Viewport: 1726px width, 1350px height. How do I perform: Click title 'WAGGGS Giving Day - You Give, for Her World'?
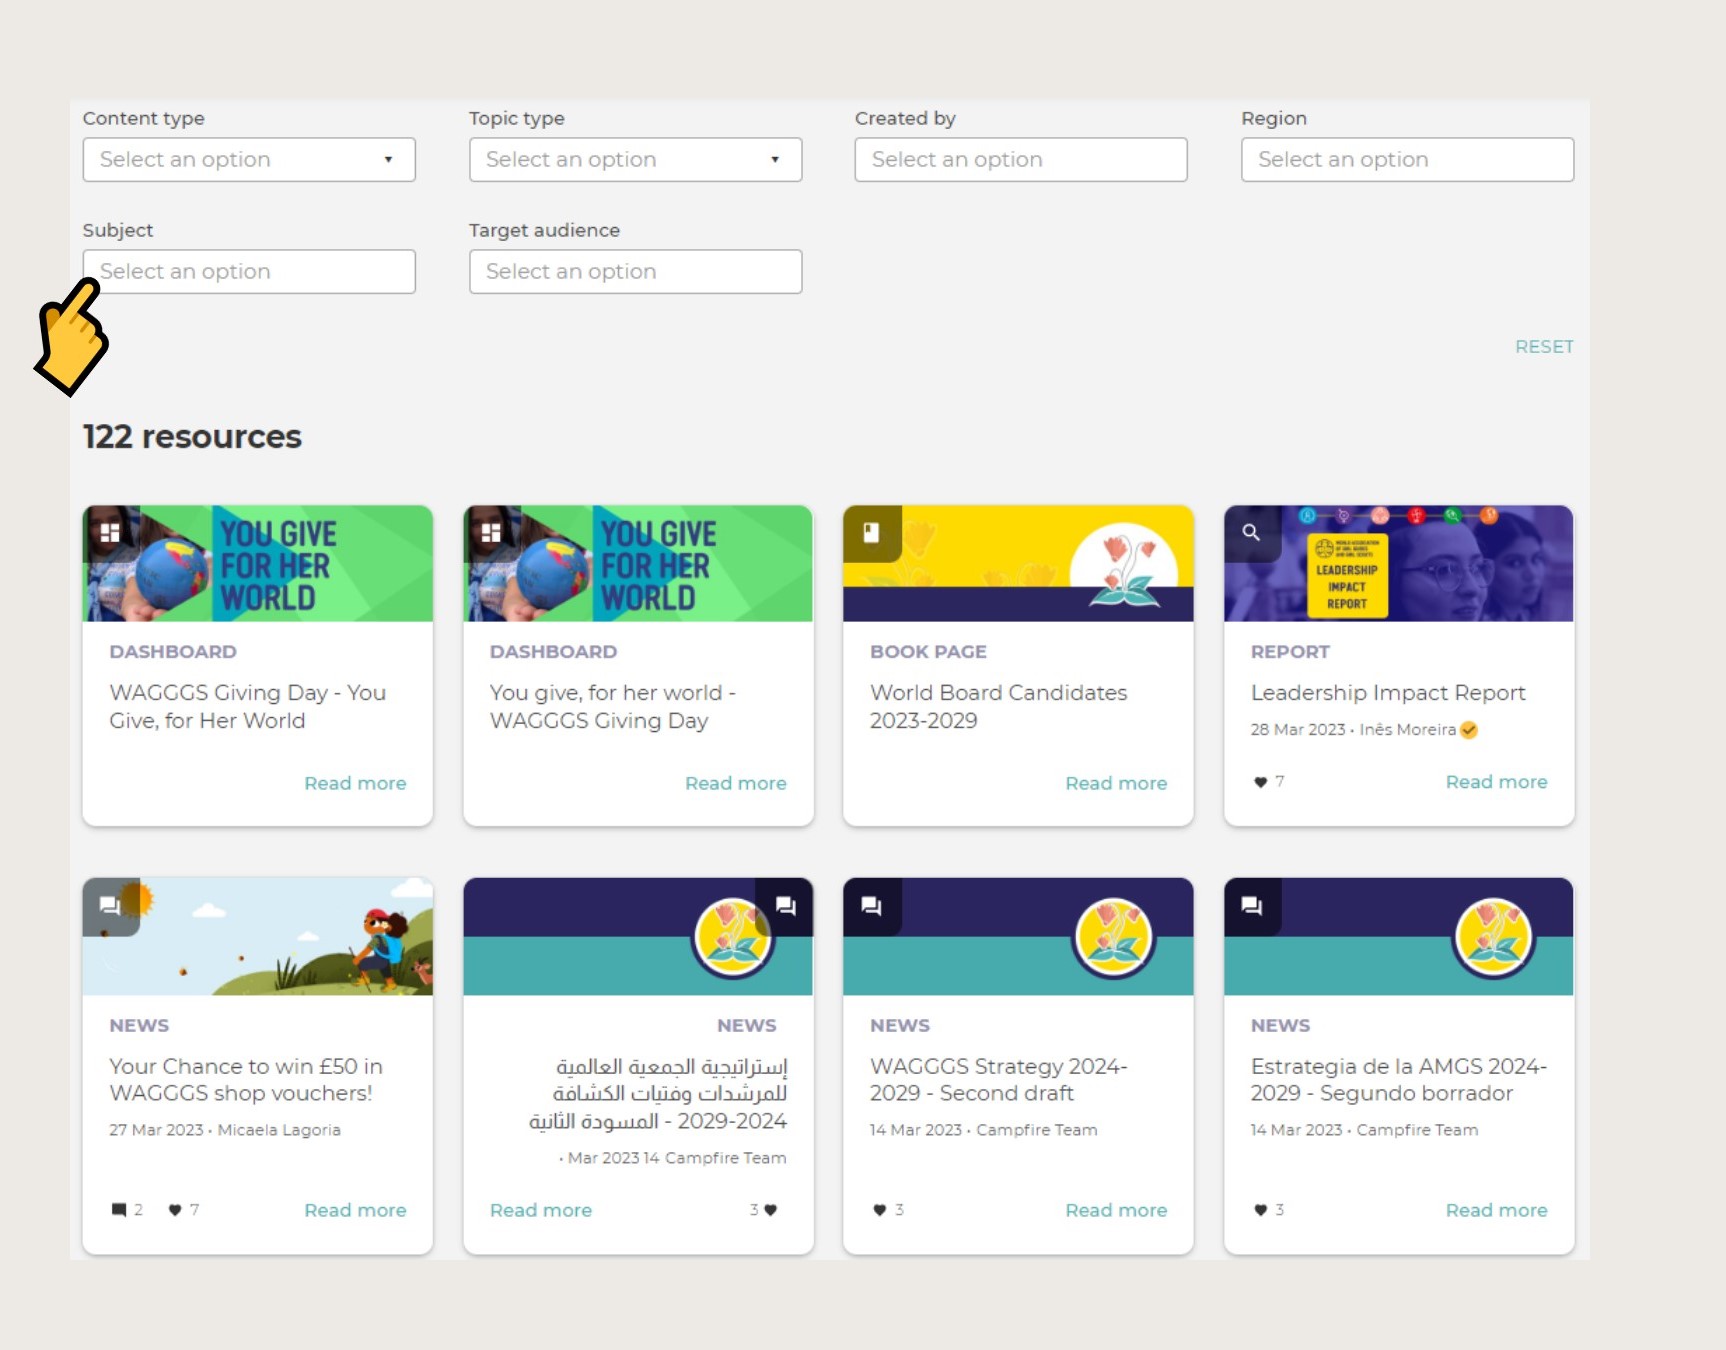[247, 707]
